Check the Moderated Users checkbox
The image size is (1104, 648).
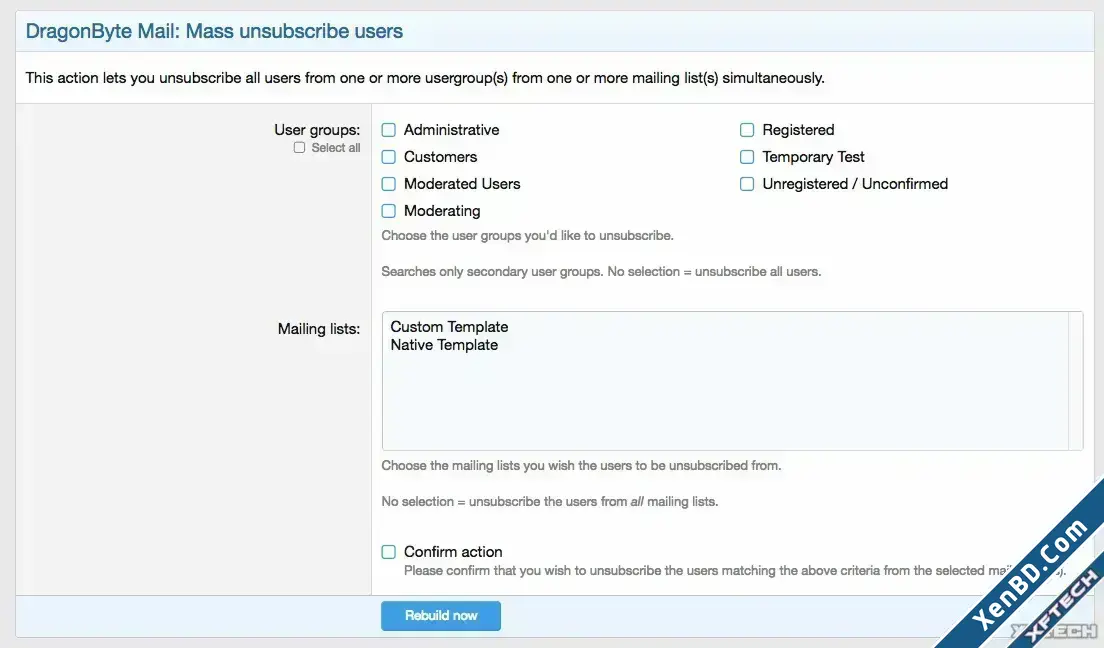click(389, 184)
